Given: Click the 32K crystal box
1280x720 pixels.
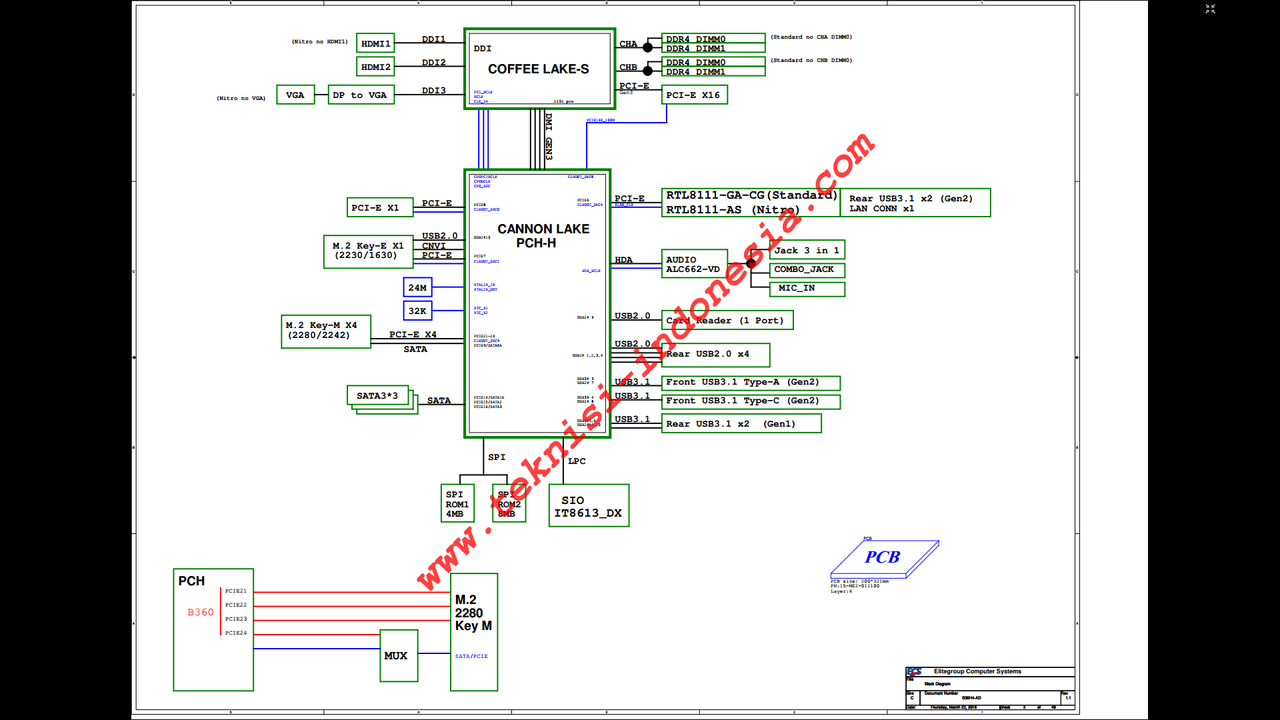Looking at the screenshot, I should coord(417,311).
